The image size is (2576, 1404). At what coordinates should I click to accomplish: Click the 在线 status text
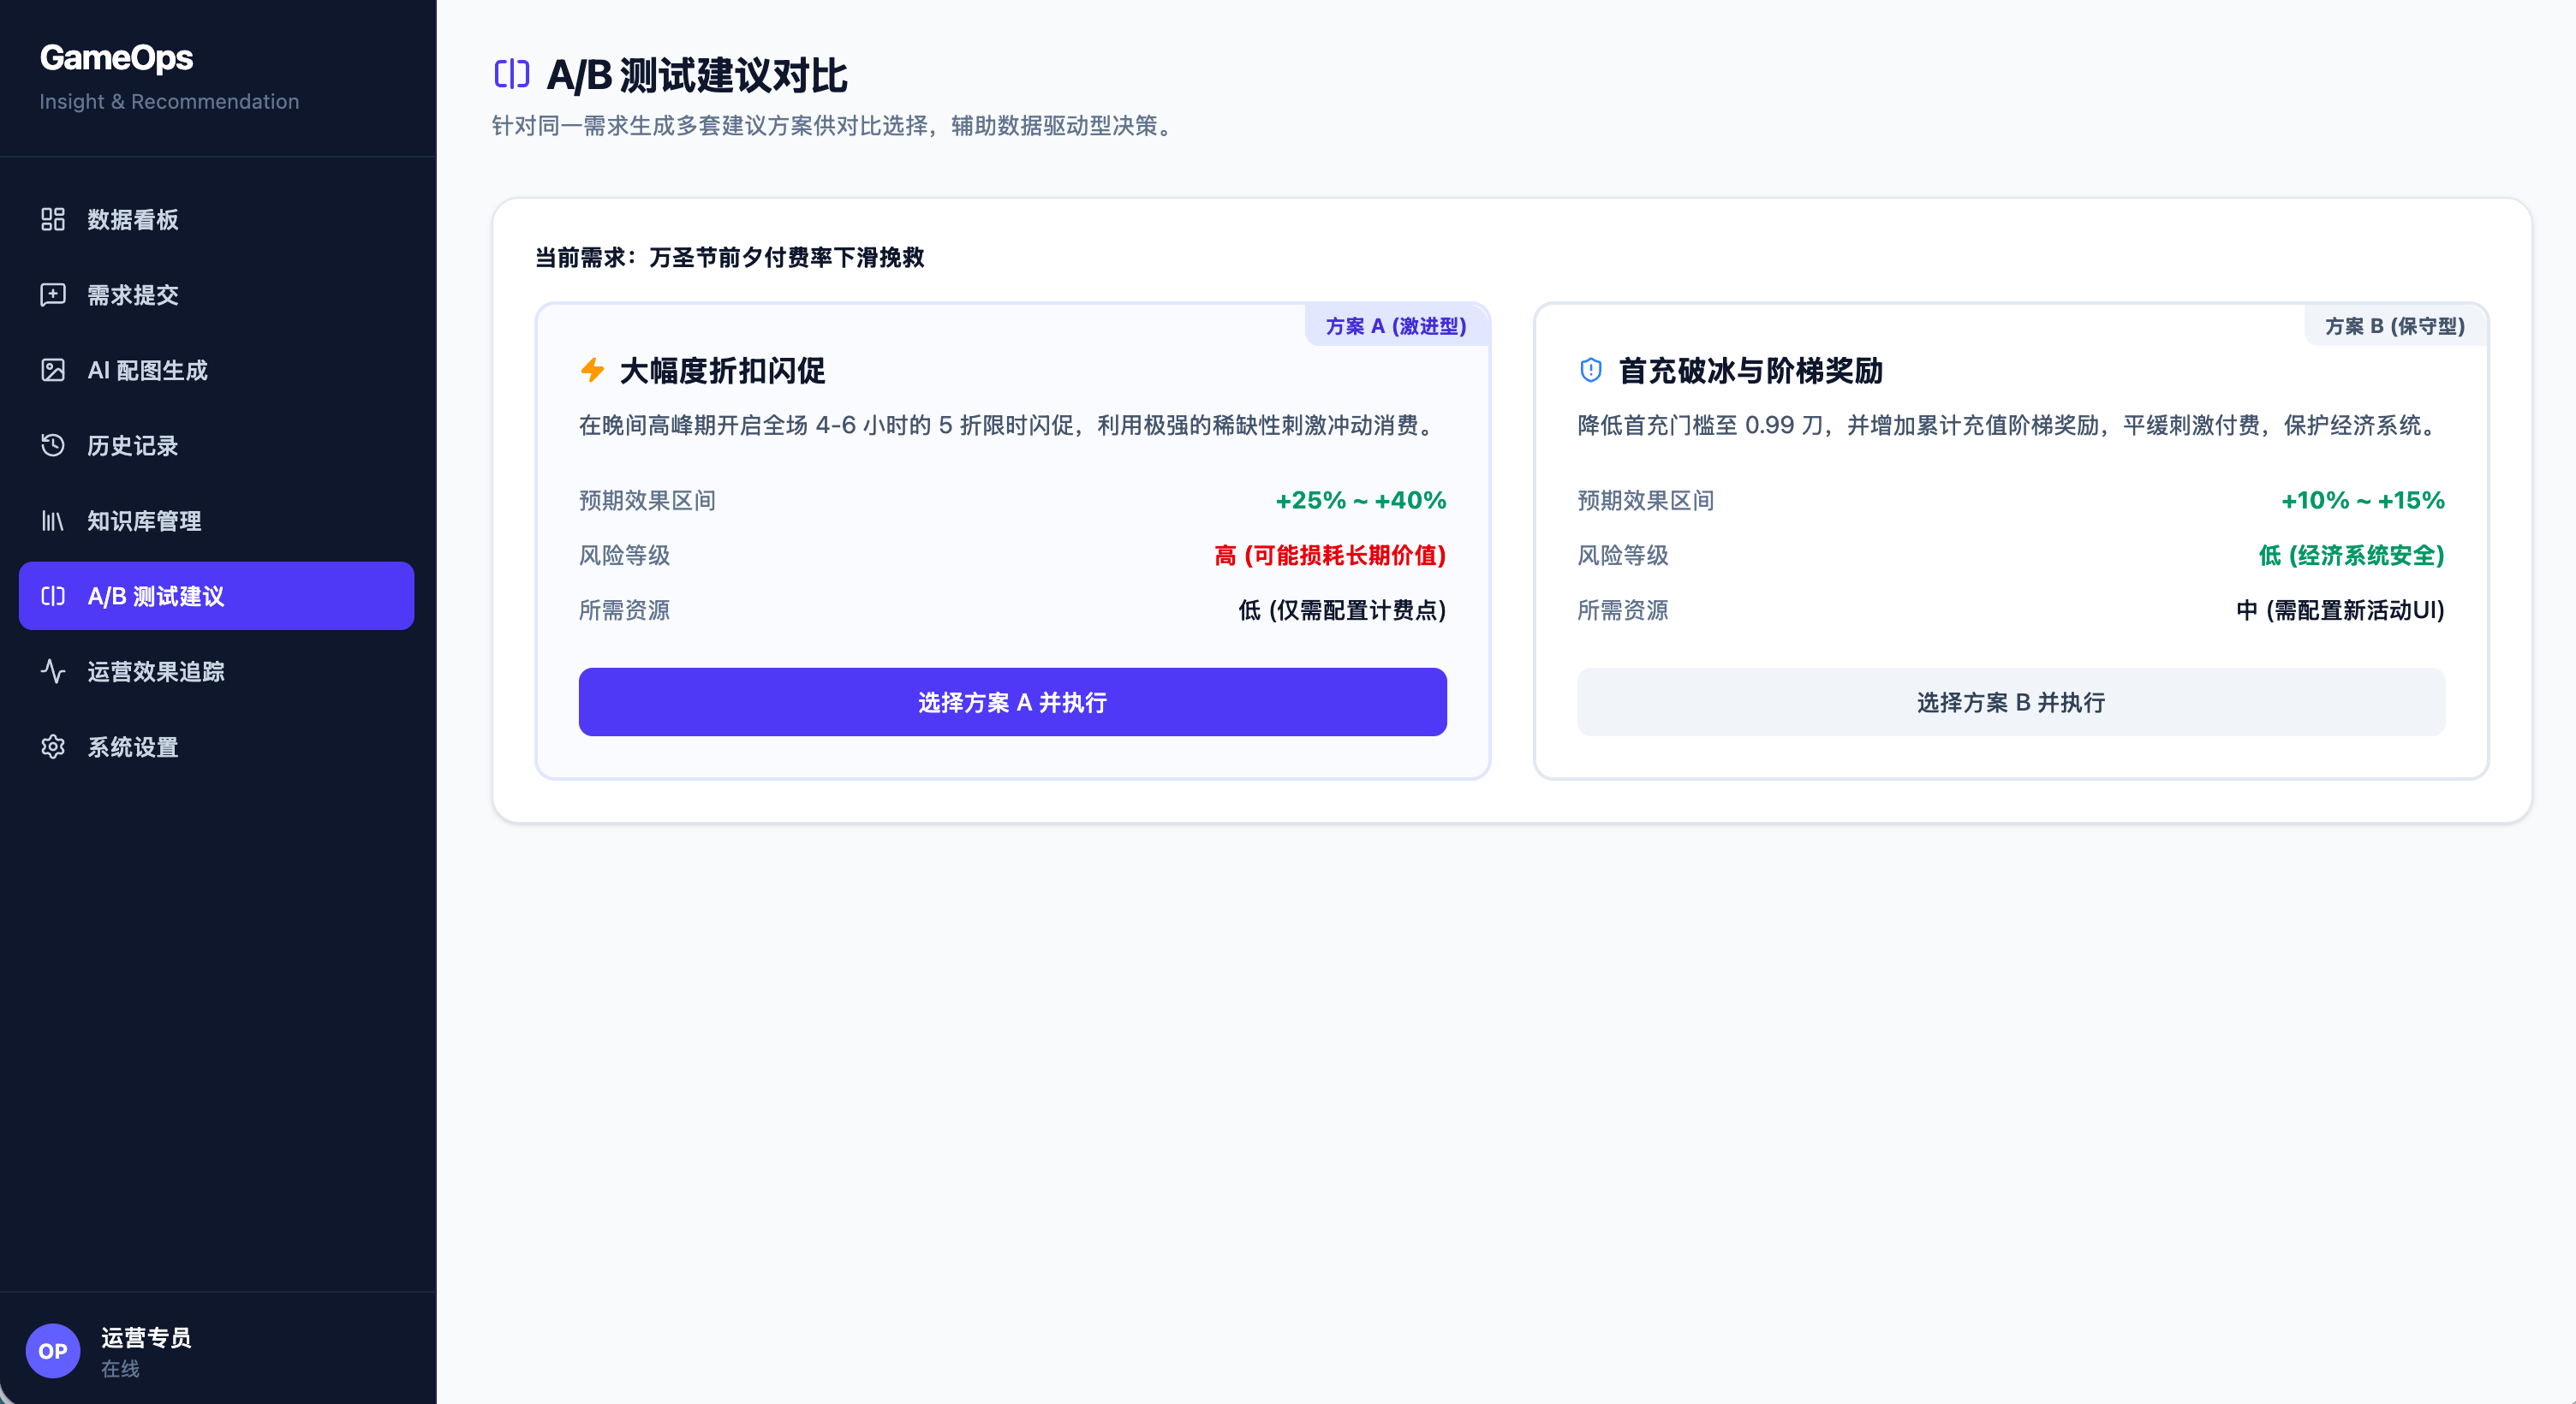120,1368
